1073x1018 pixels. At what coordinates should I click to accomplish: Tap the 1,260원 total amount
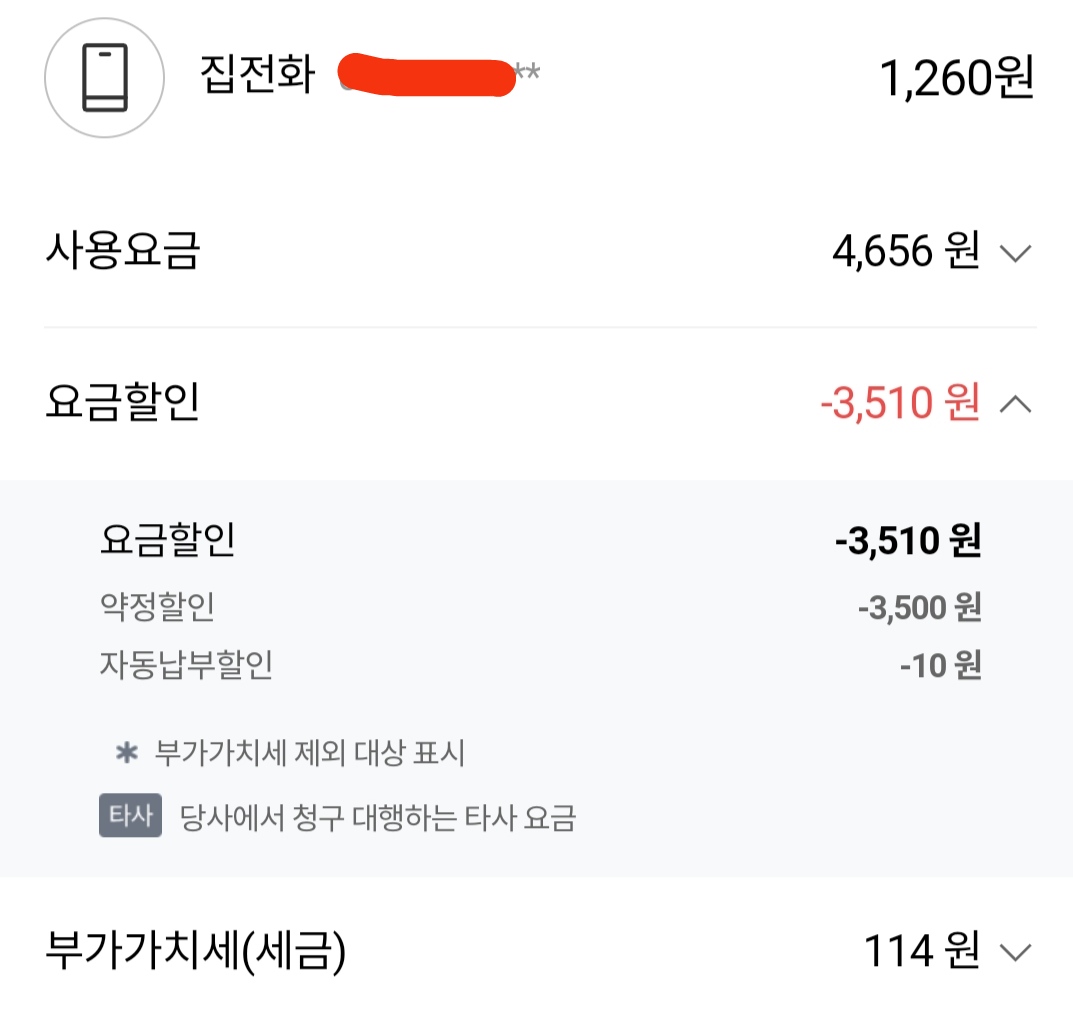[956, 79]
